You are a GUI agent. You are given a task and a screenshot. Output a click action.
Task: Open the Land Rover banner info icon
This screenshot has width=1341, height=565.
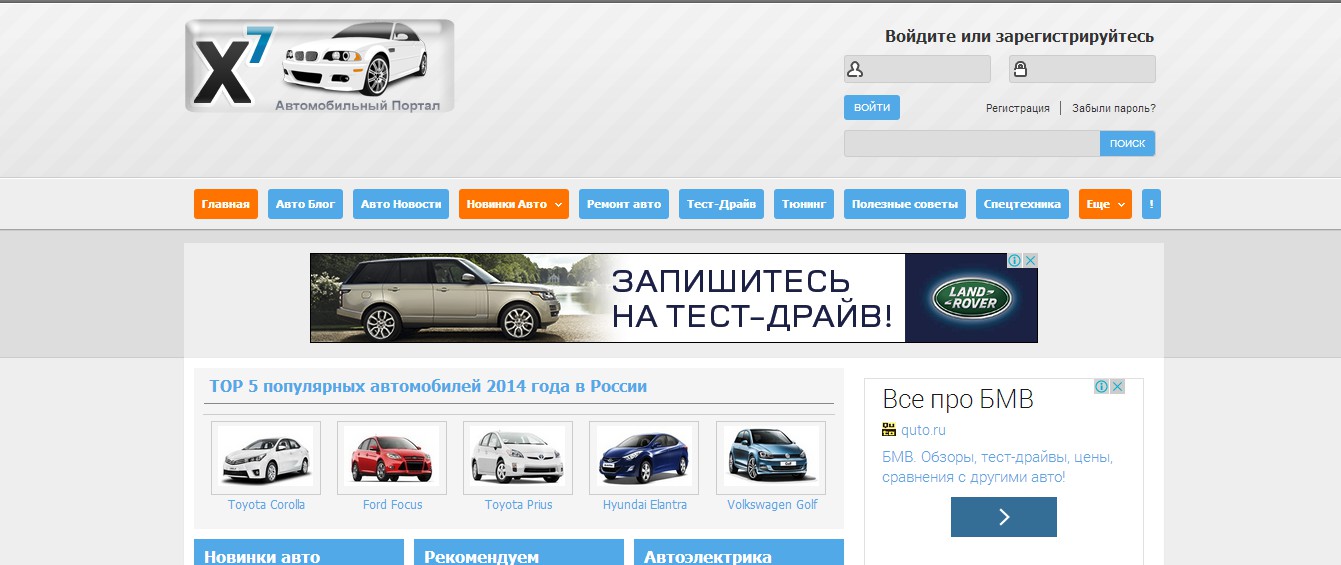point(1014,260)
